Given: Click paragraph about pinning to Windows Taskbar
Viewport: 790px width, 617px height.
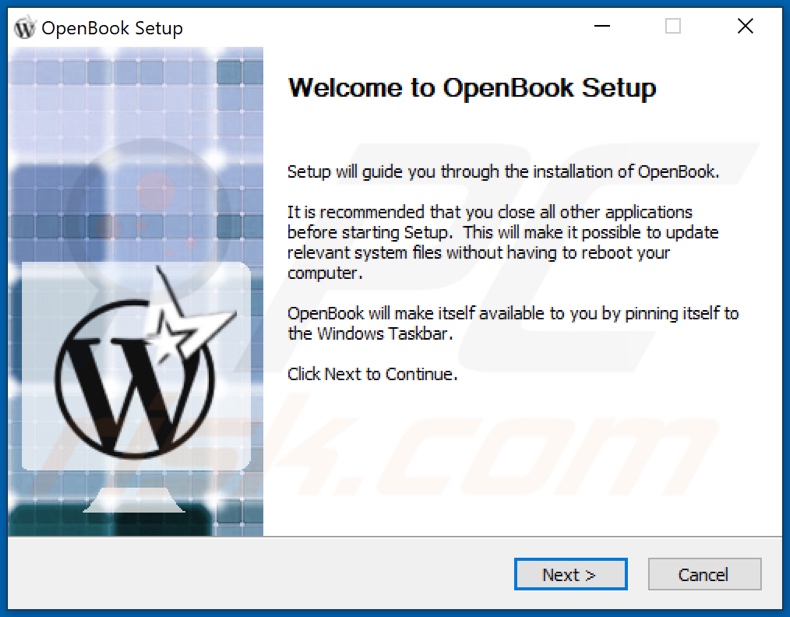Looking at the screenshot, I should point(513,323).
